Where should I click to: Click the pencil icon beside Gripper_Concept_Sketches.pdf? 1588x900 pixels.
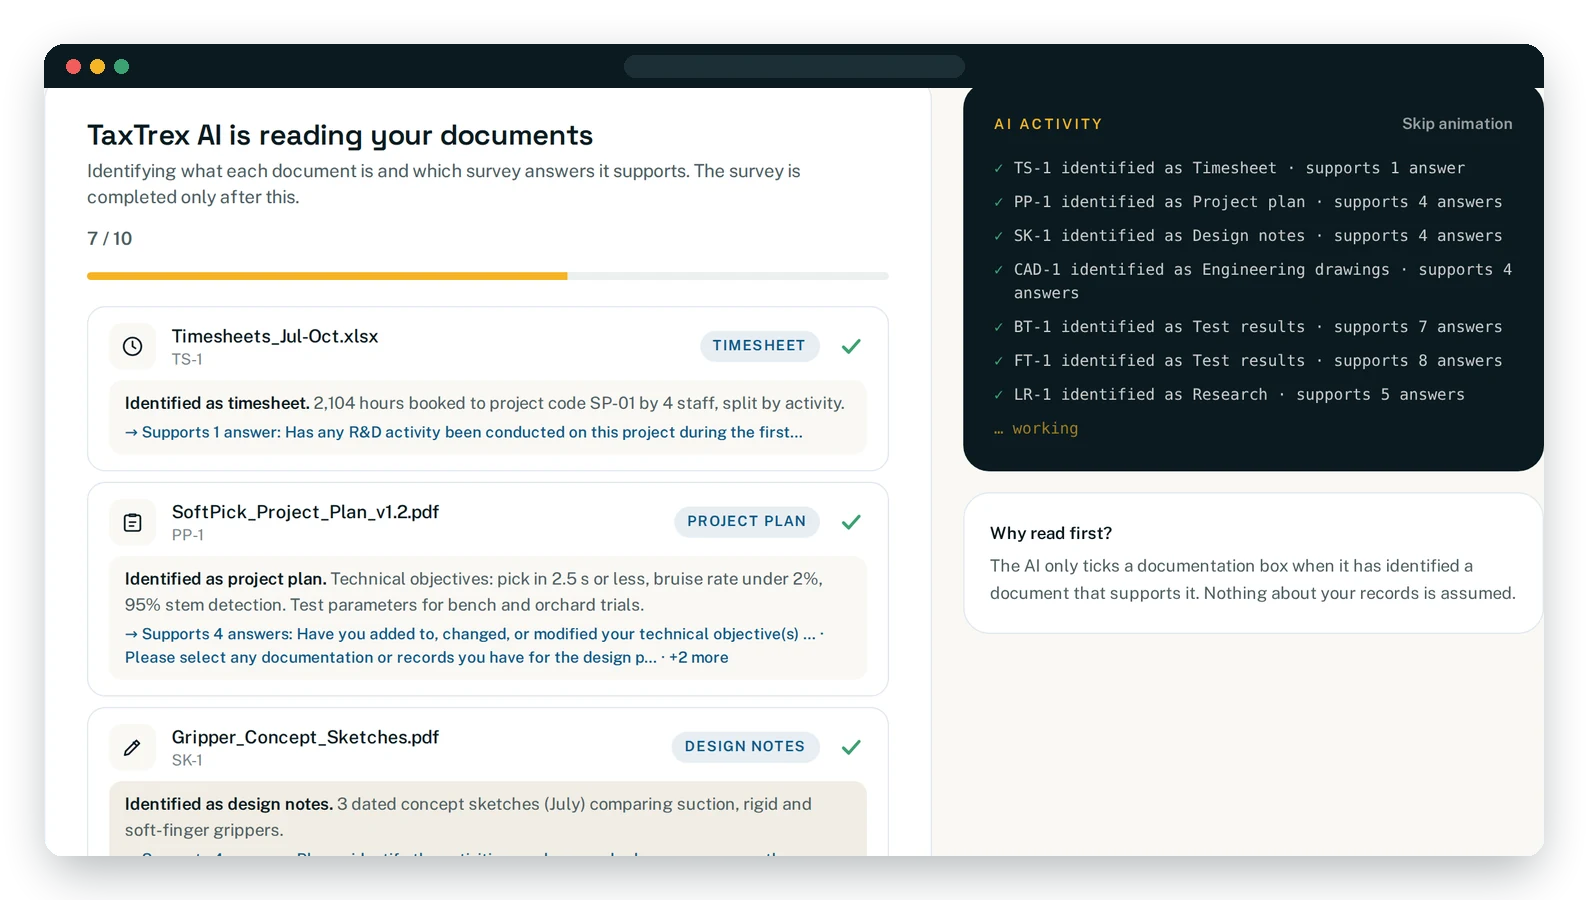[132, 747]
